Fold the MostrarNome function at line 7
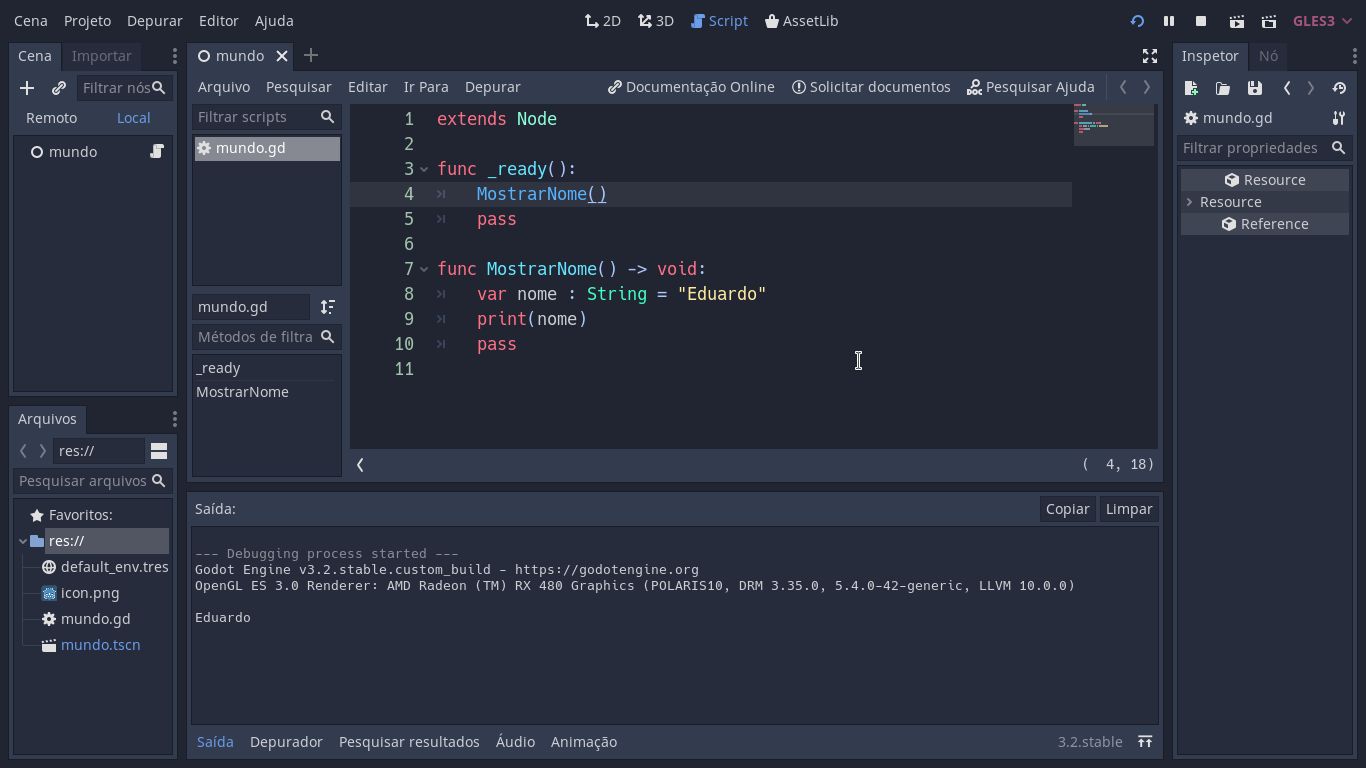This screenshot has width=1366, height=768. [x=424, y=269]
